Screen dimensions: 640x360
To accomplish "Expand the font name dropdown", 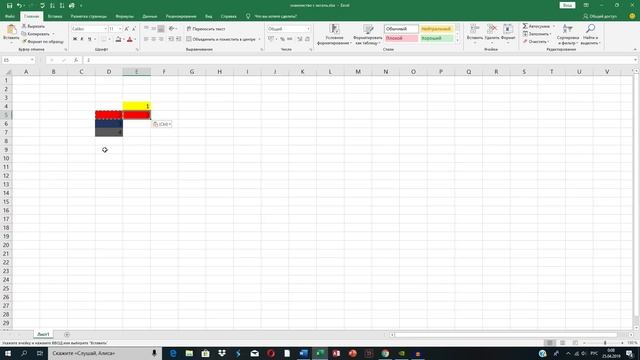I will pos(105,29).
